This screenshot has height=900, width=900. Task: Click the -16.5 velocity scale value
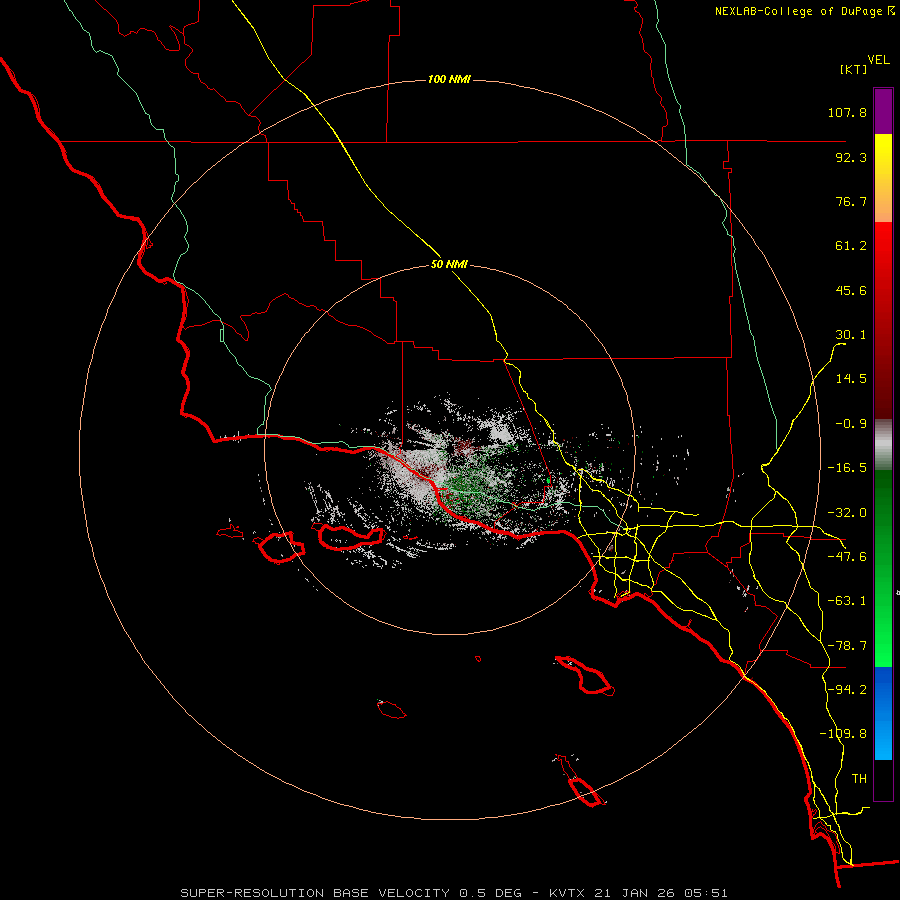pos(847,468)
